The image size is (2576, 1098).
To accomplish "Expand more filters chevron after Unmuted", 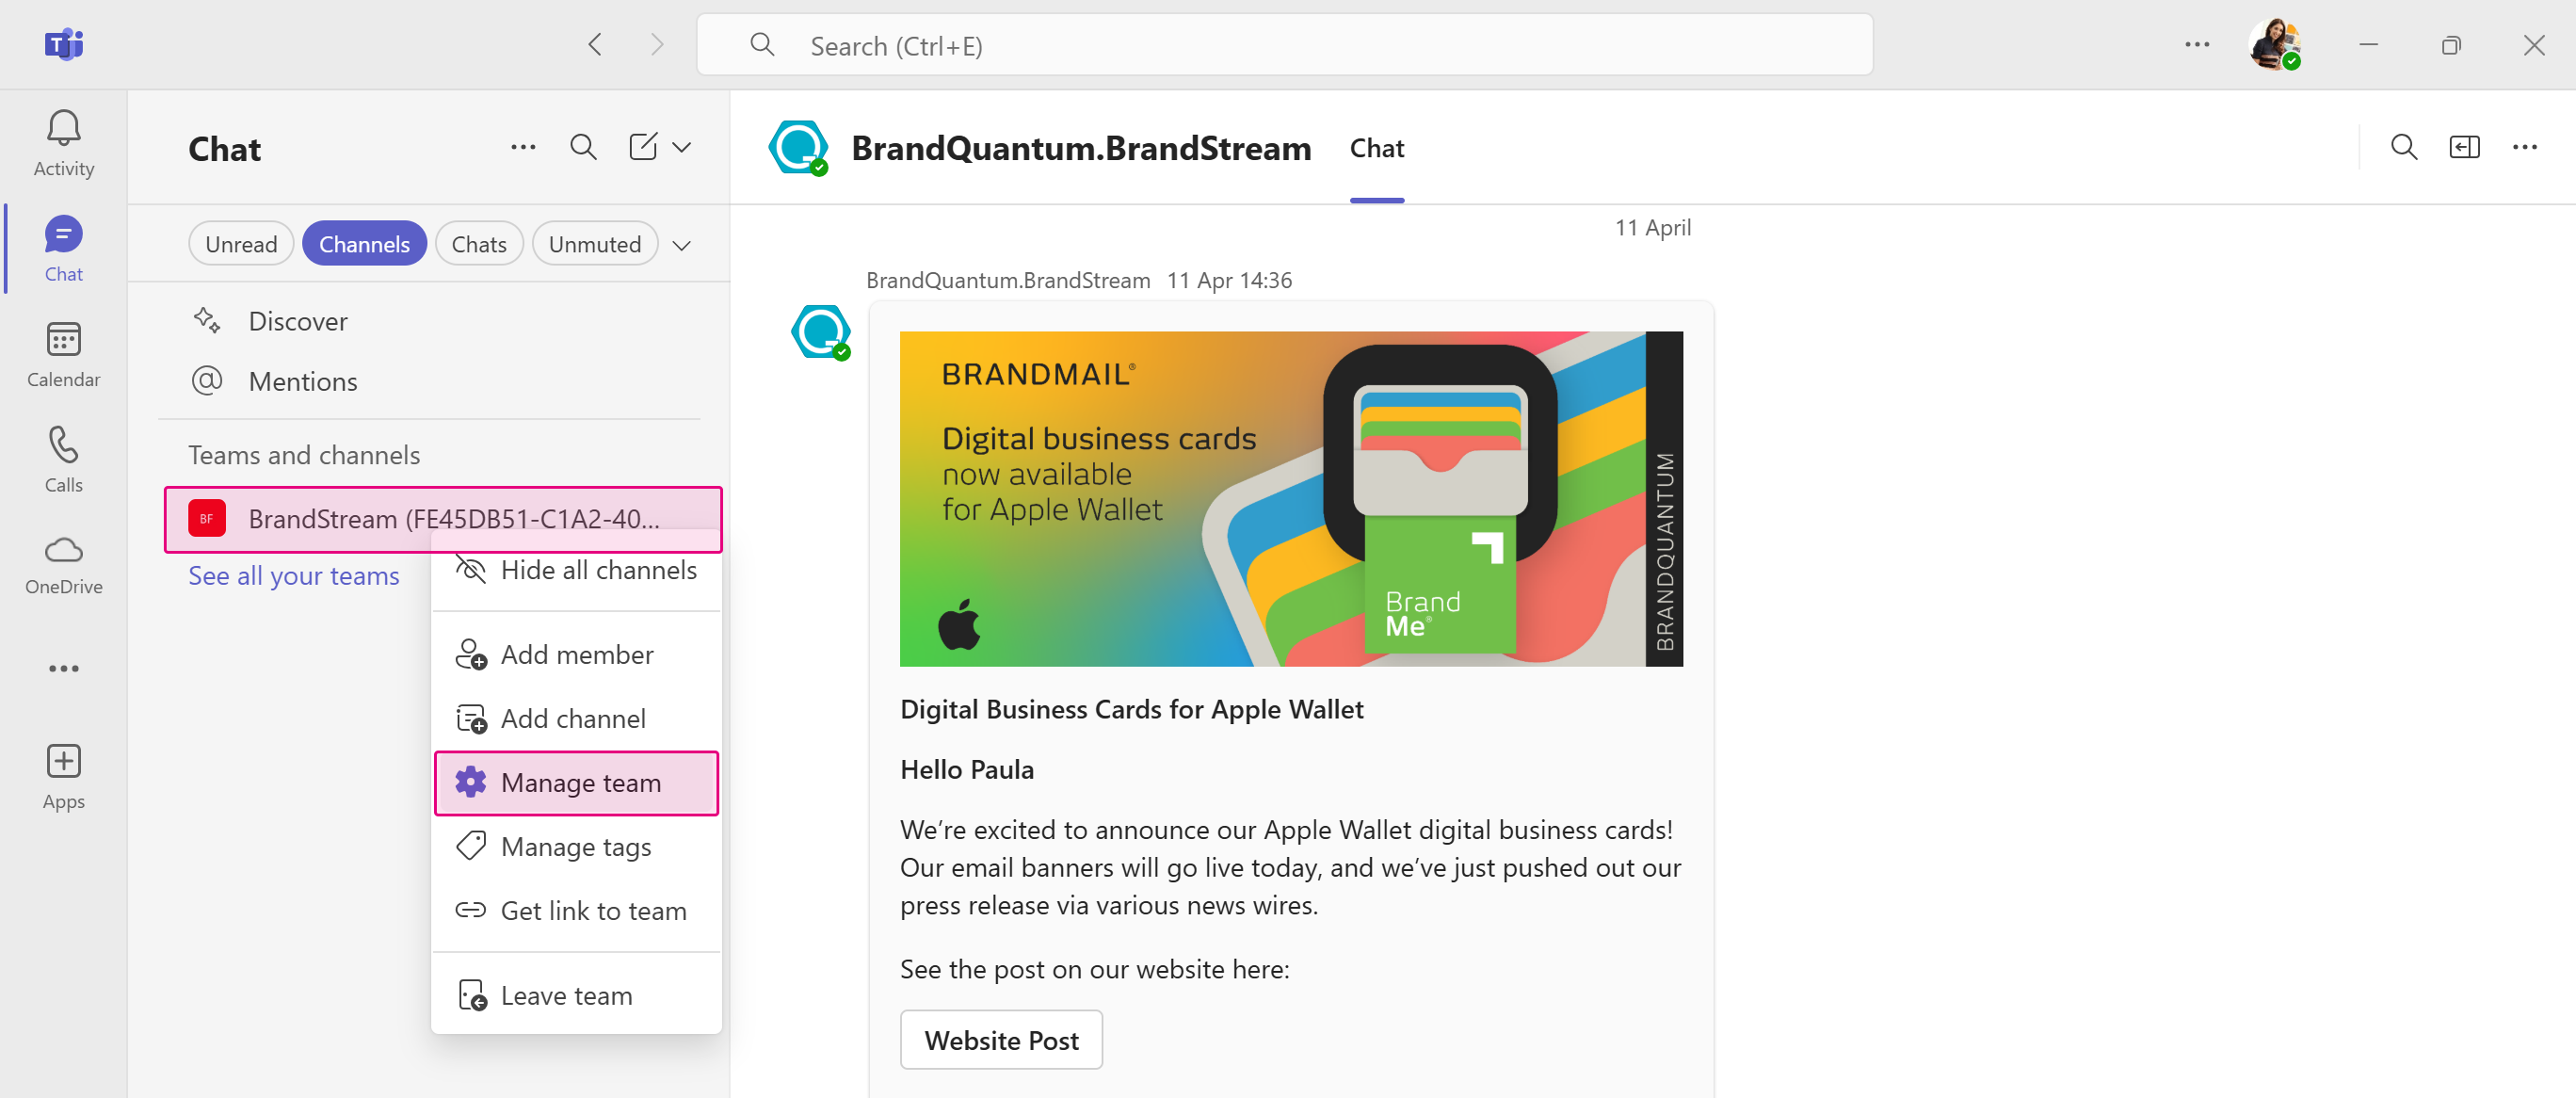I will click(682, 245).
